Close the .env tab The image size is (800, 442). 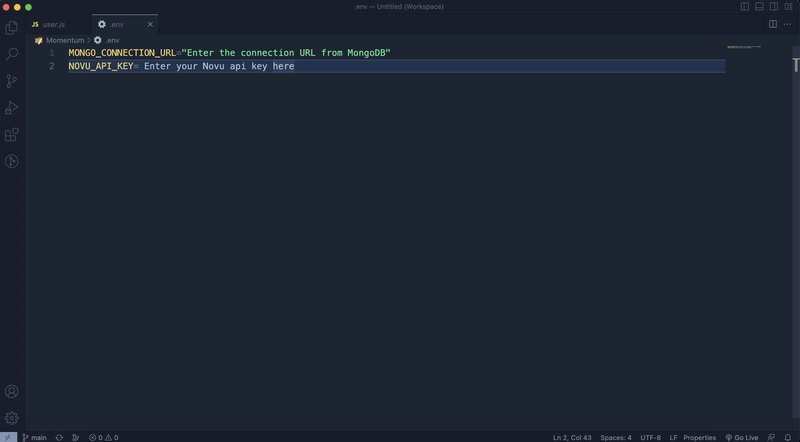tap(150, 24)
